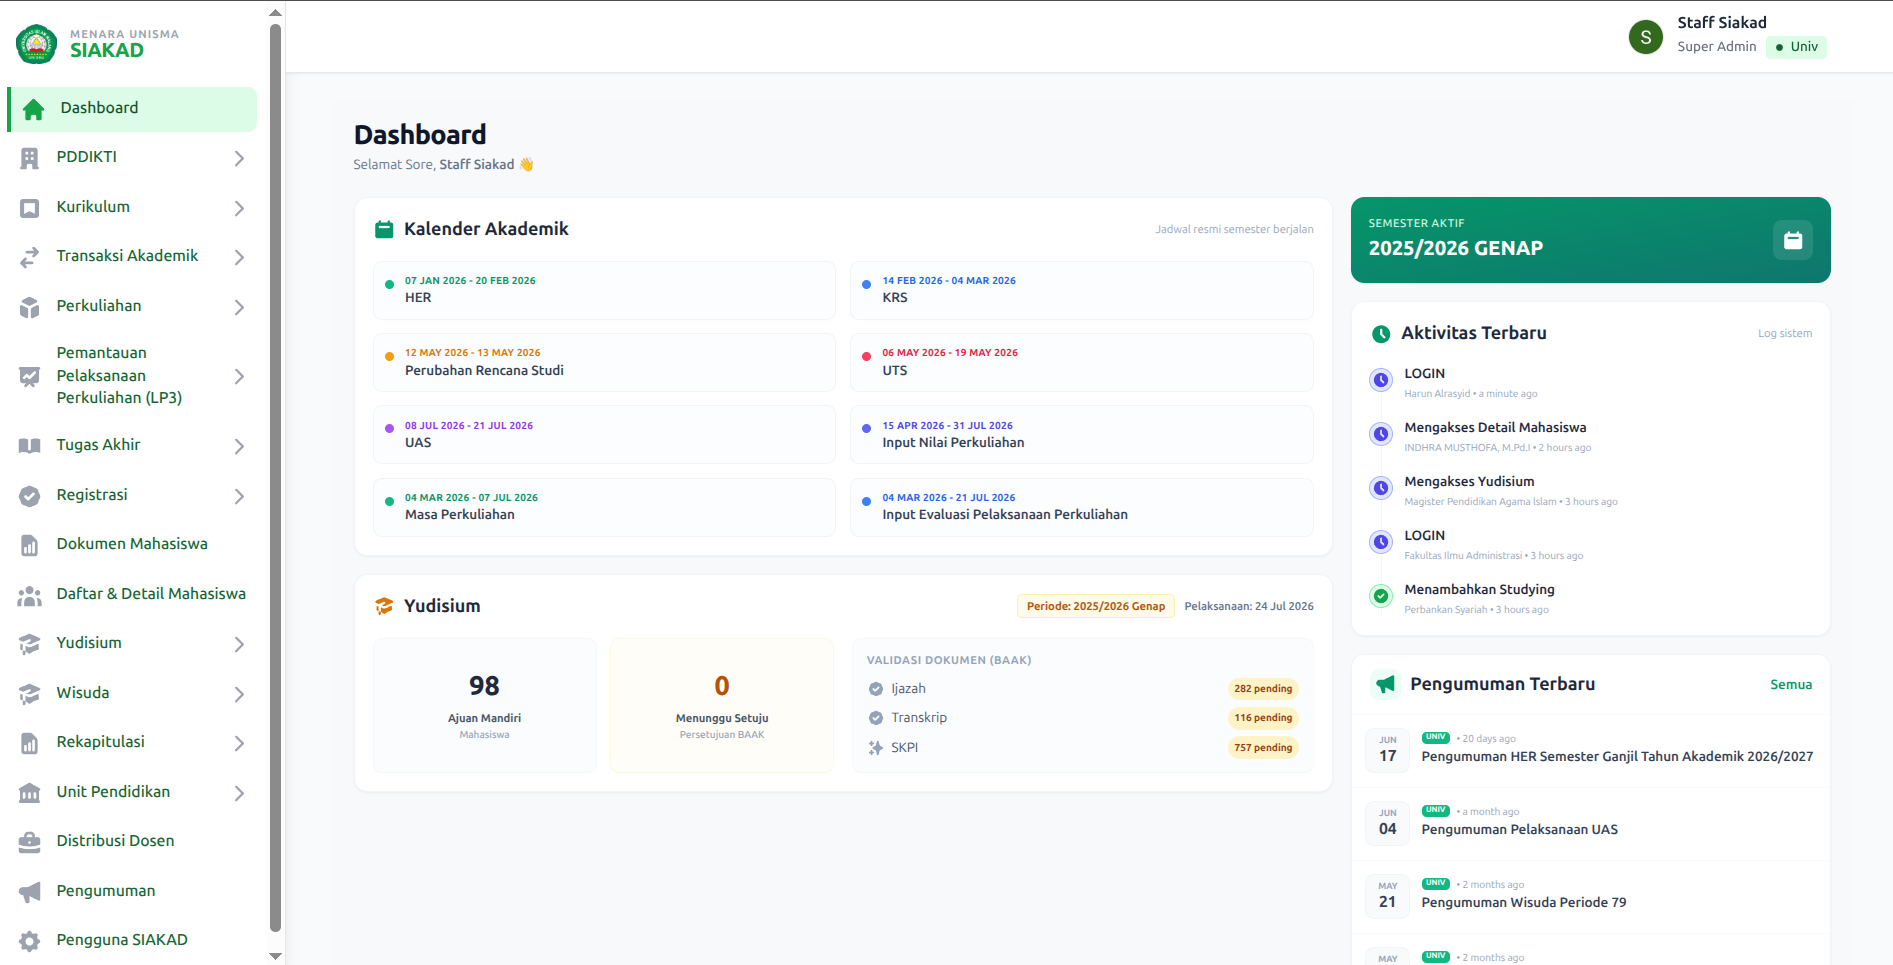Expand the Perkuliahan chevron
Screen dimensions: 1893x965
coord(239,307)
